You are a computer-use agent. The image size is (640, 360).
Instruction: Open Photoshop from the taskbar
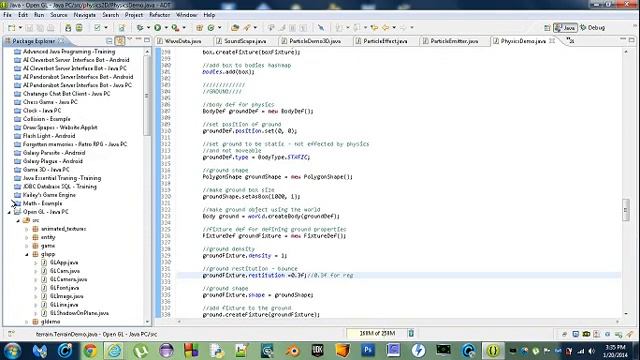click(368, 351)
